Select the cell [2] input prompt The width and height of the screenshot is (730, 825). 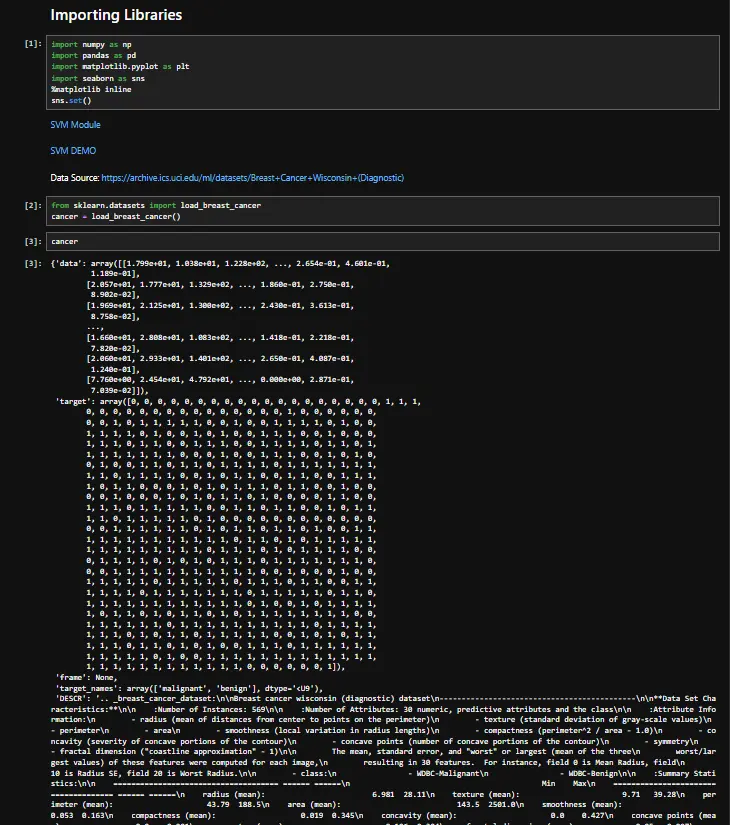coord(34,205)
